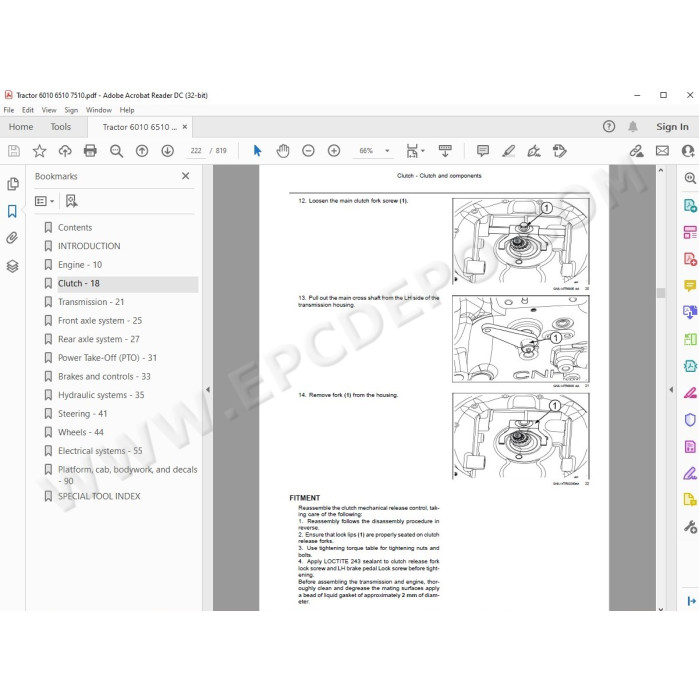Open Layers panel icon

tap(12, 266)
